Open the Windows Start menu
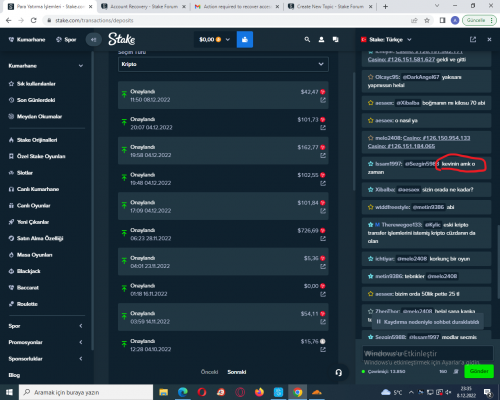This screenshot has height=400, width=500. (9, 392)
